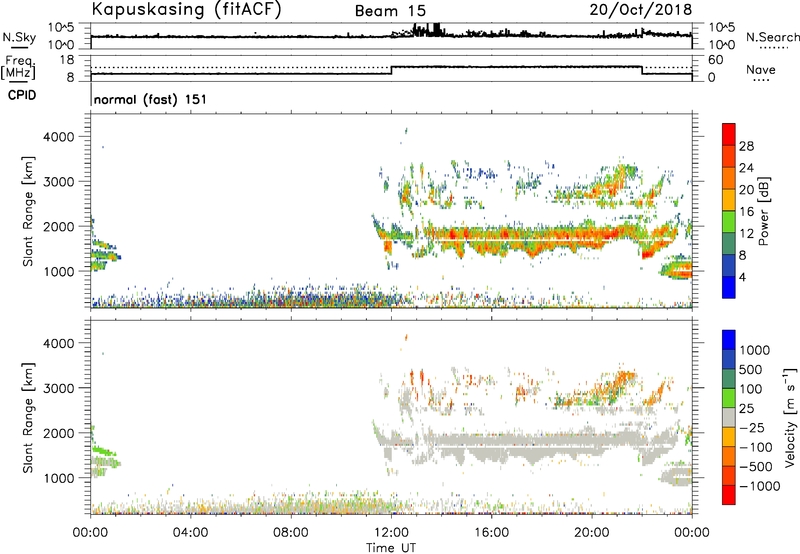The width and height of the screenshot is (800, 554).
Task: Click the frequency step-up at 12:00 UT
Action: pyautogui.click(x=391, y=70)
